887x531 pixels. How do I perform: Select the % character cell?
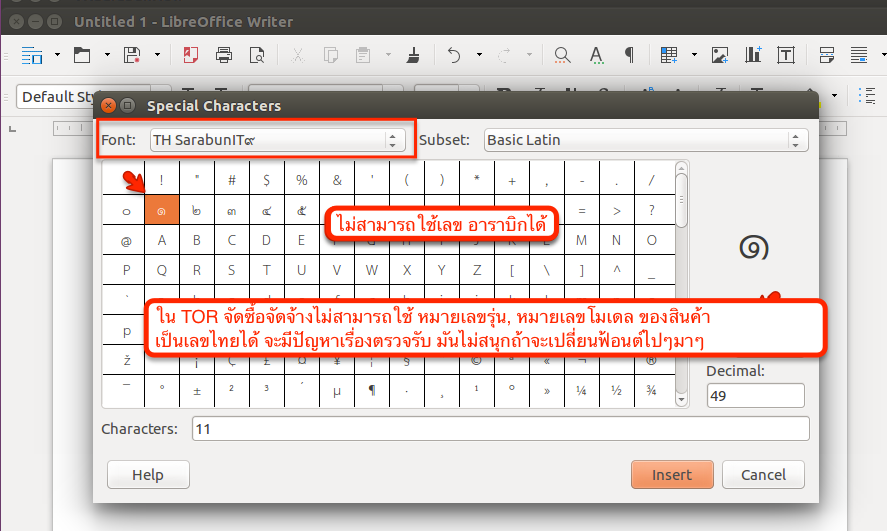coord(302,180)
